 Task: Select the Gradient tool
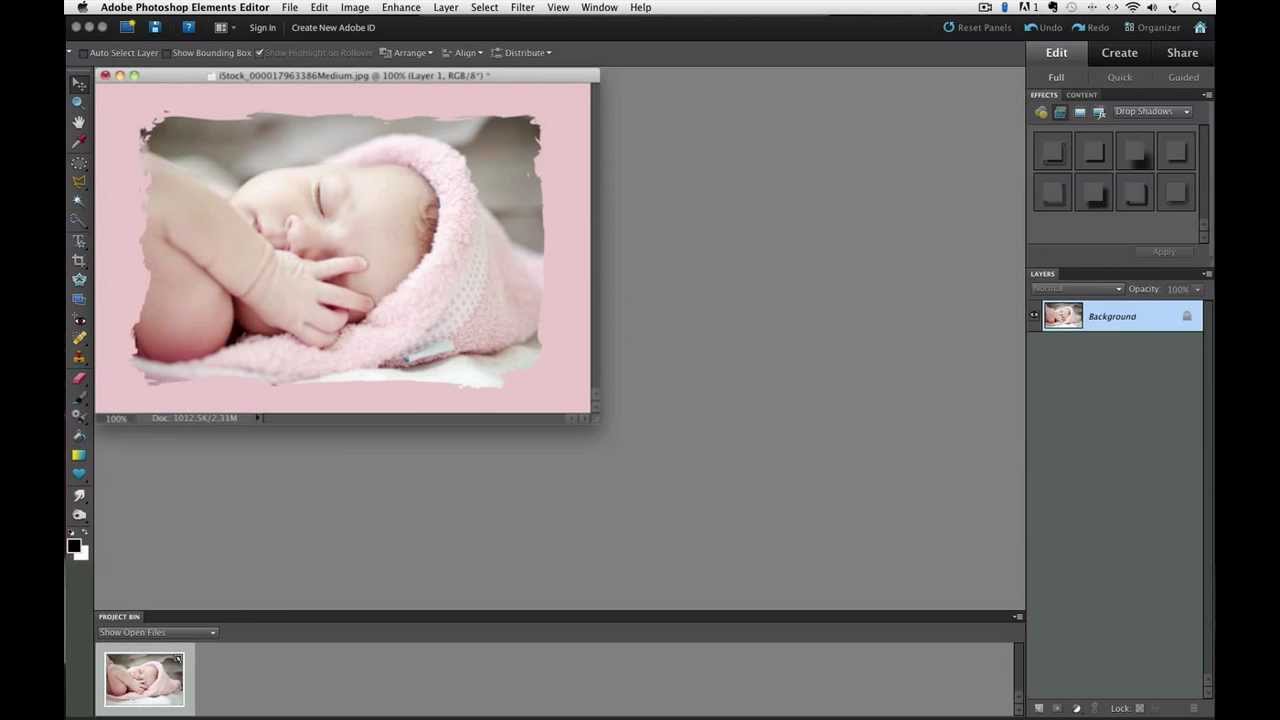79,455
